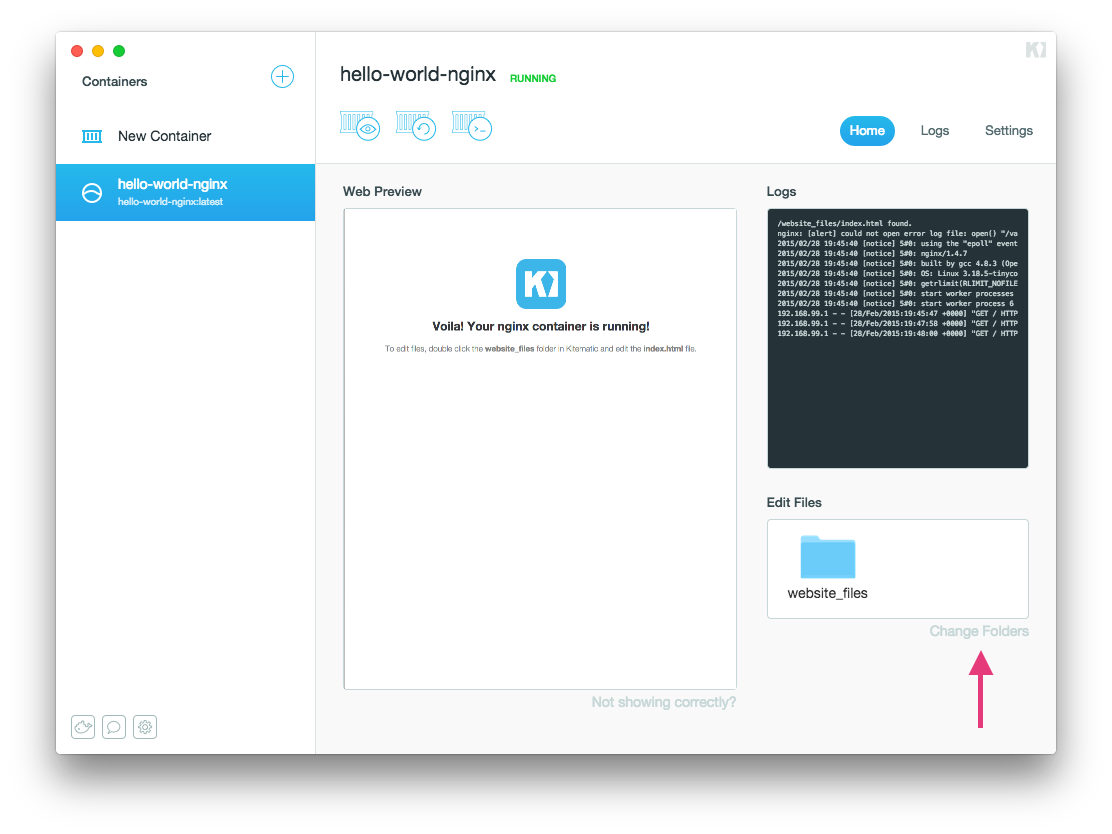Click the Change Folders link

pyautogui.click(x=978, y=631)
